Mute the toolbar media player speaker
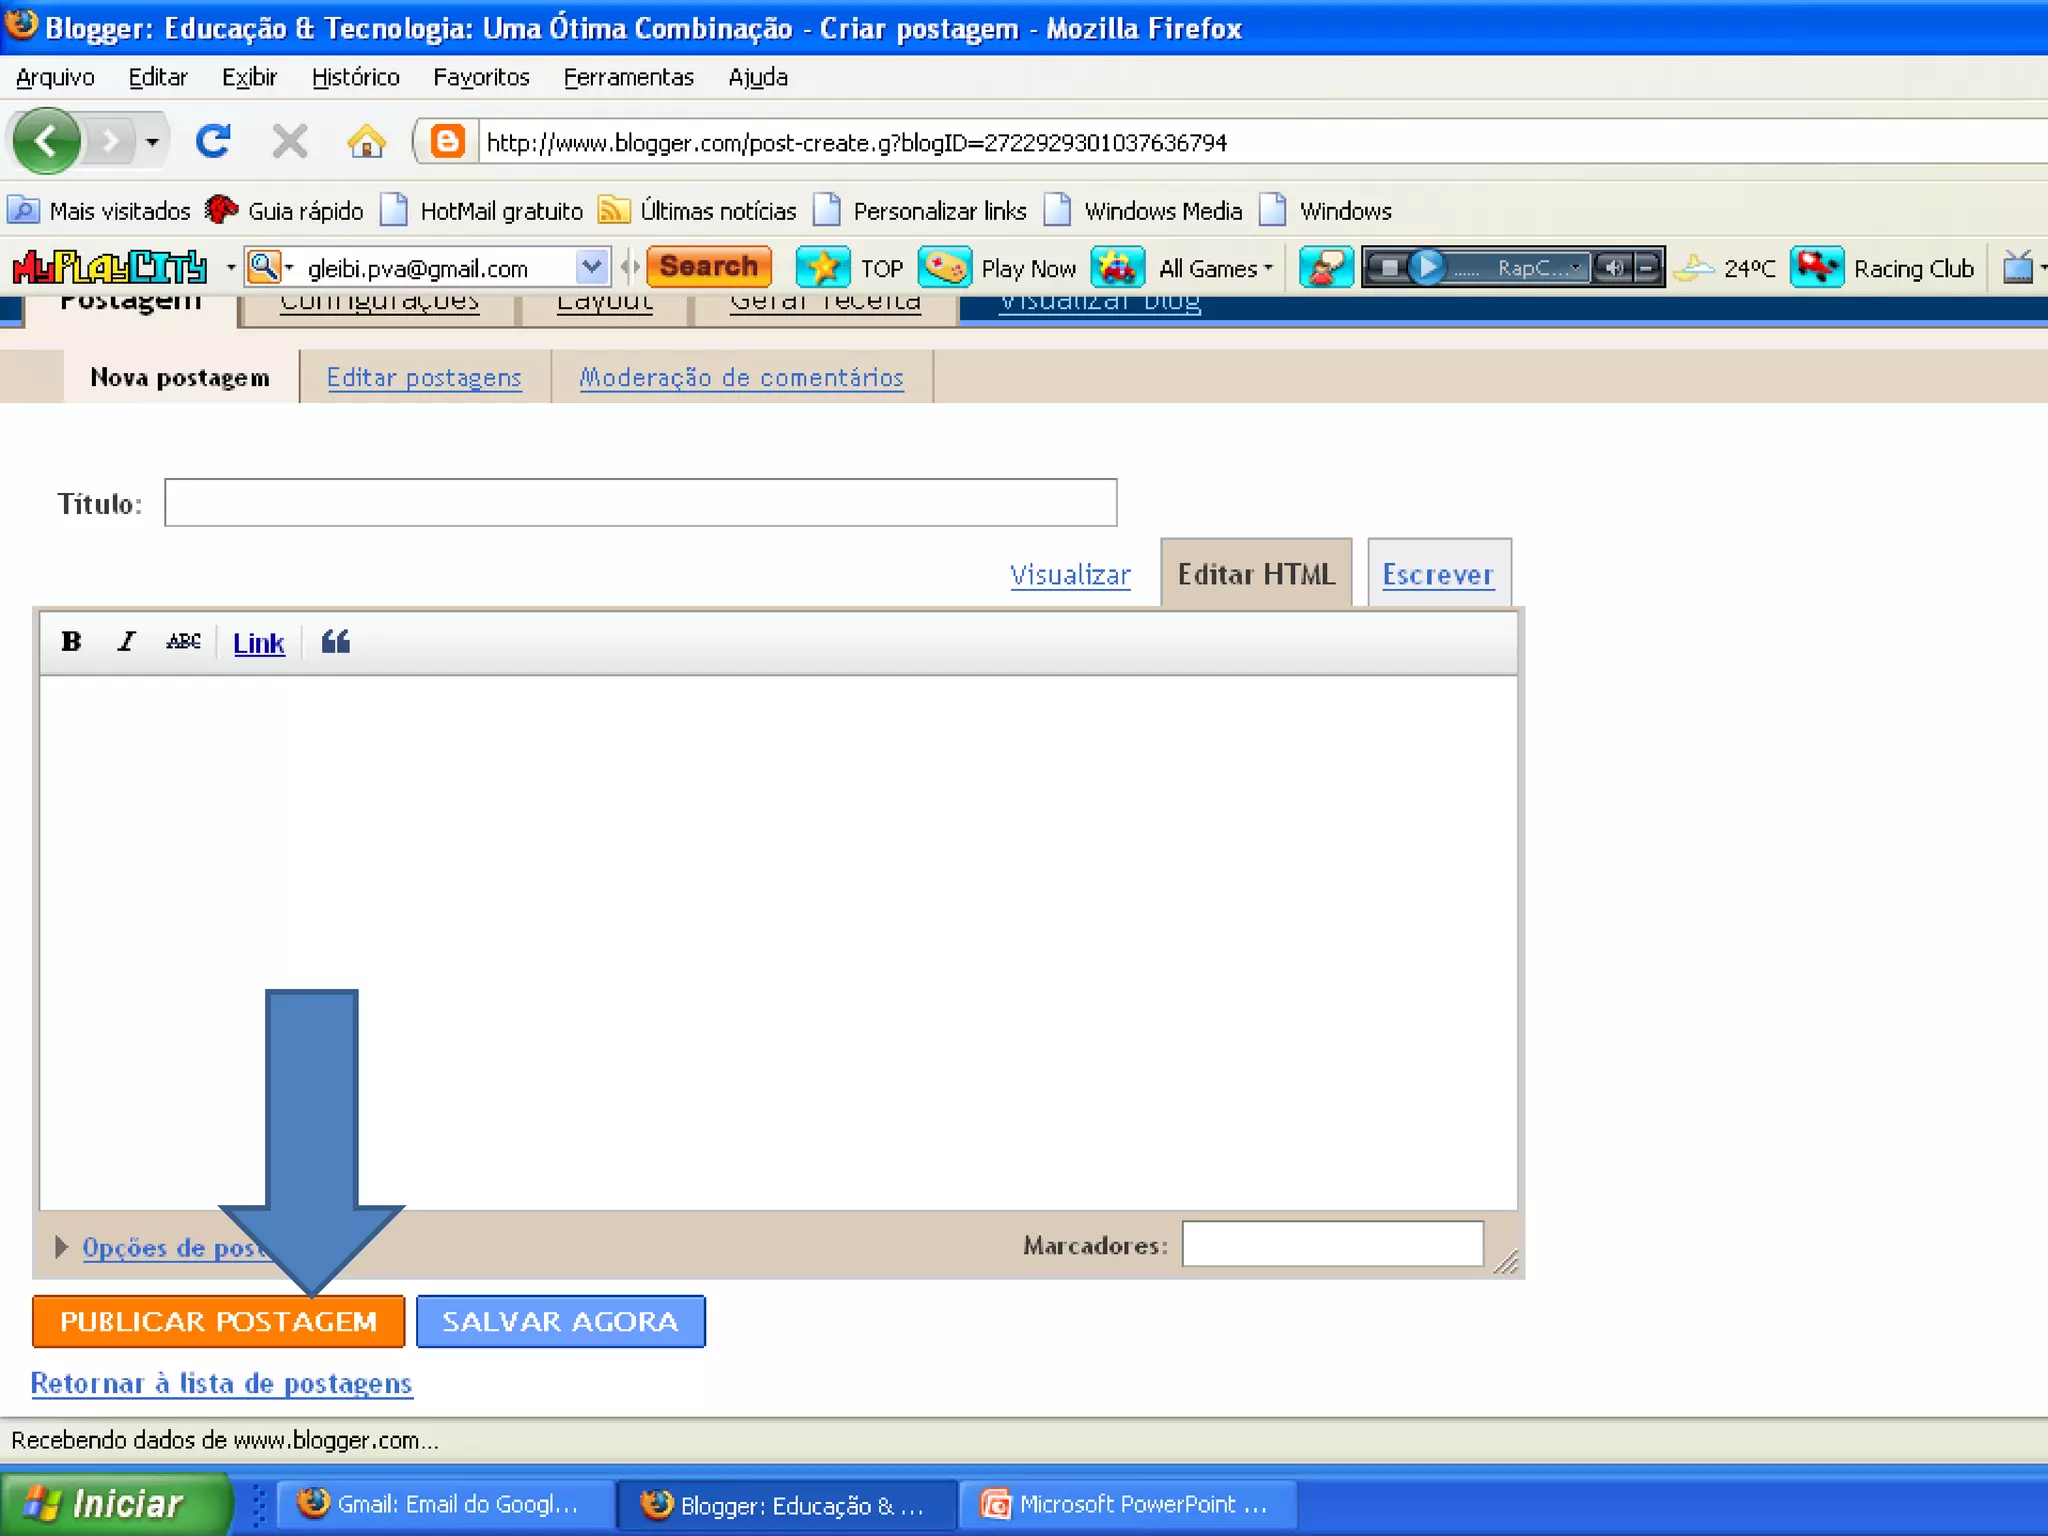This screenshot has width=2048, height=1536. 1612,268
